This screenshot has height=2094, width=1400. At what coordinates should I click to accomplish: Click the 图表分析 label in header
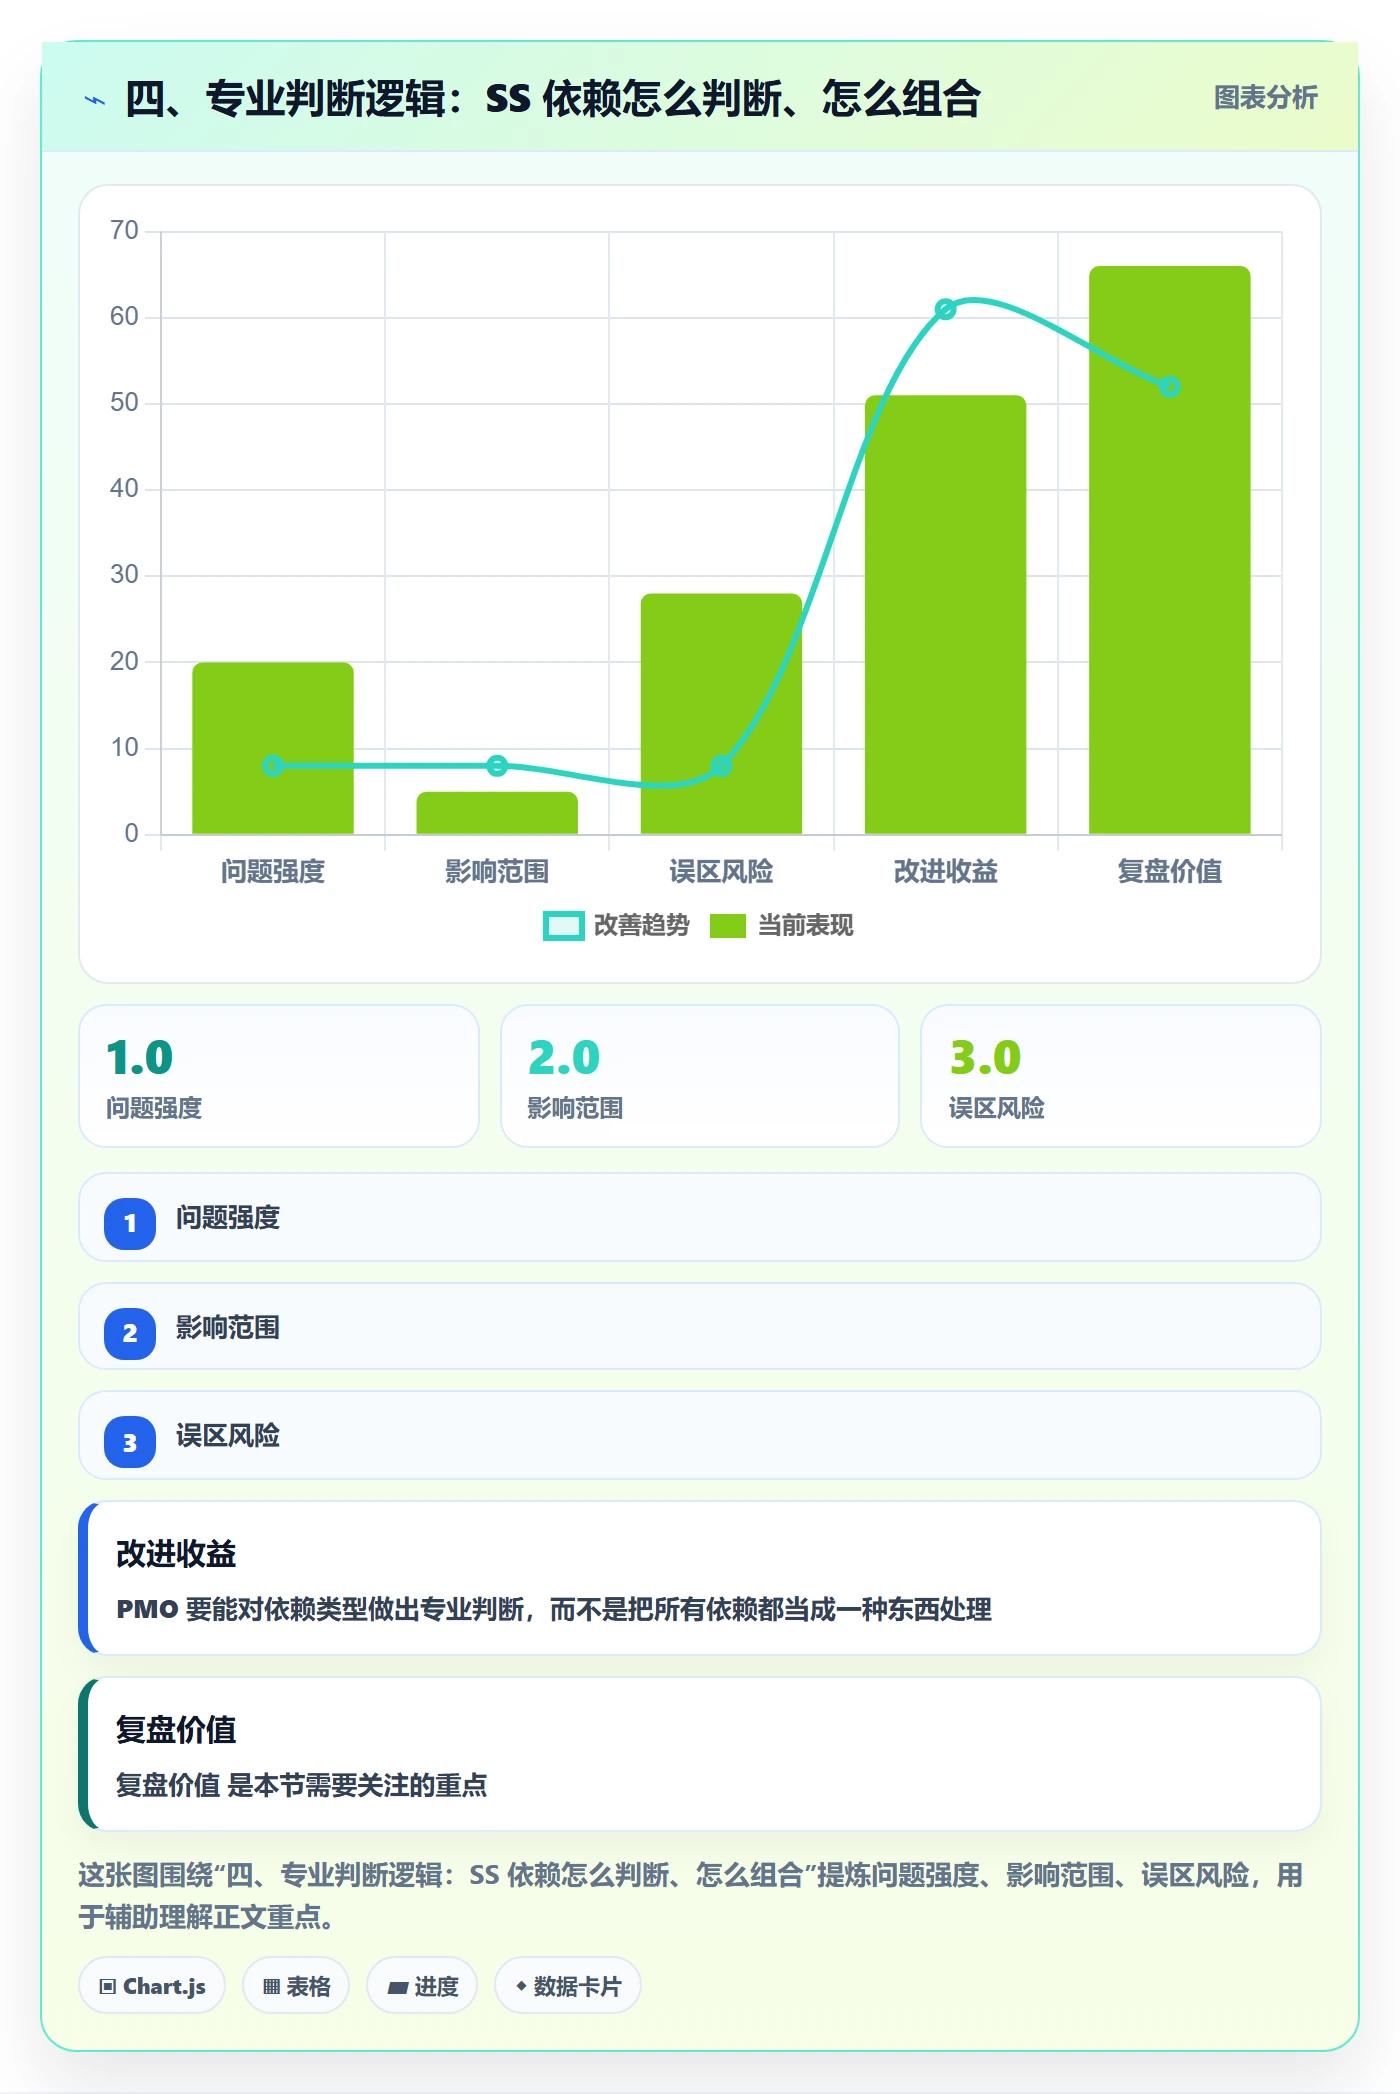point(1265,98)
